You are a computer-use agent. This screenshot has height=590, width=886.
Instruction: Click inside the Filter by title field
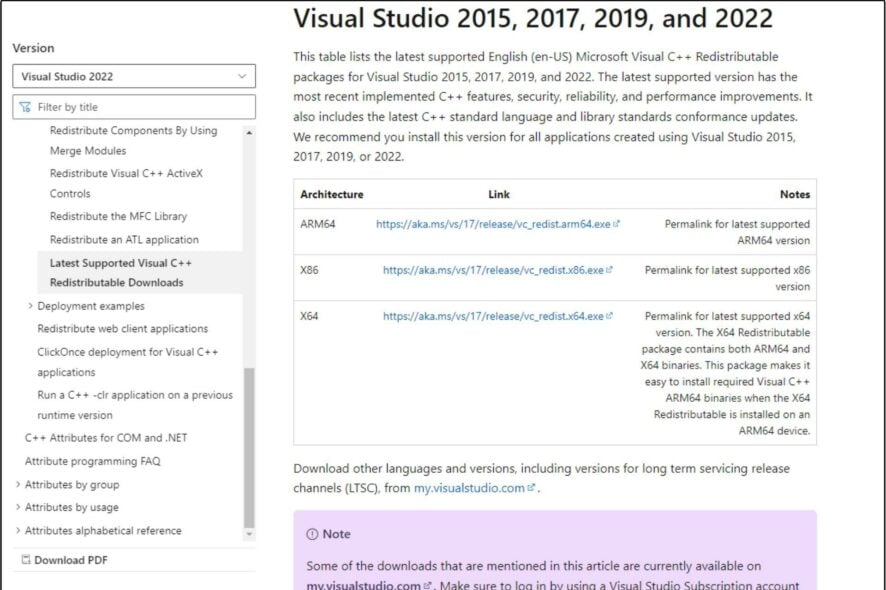(130, 106)
